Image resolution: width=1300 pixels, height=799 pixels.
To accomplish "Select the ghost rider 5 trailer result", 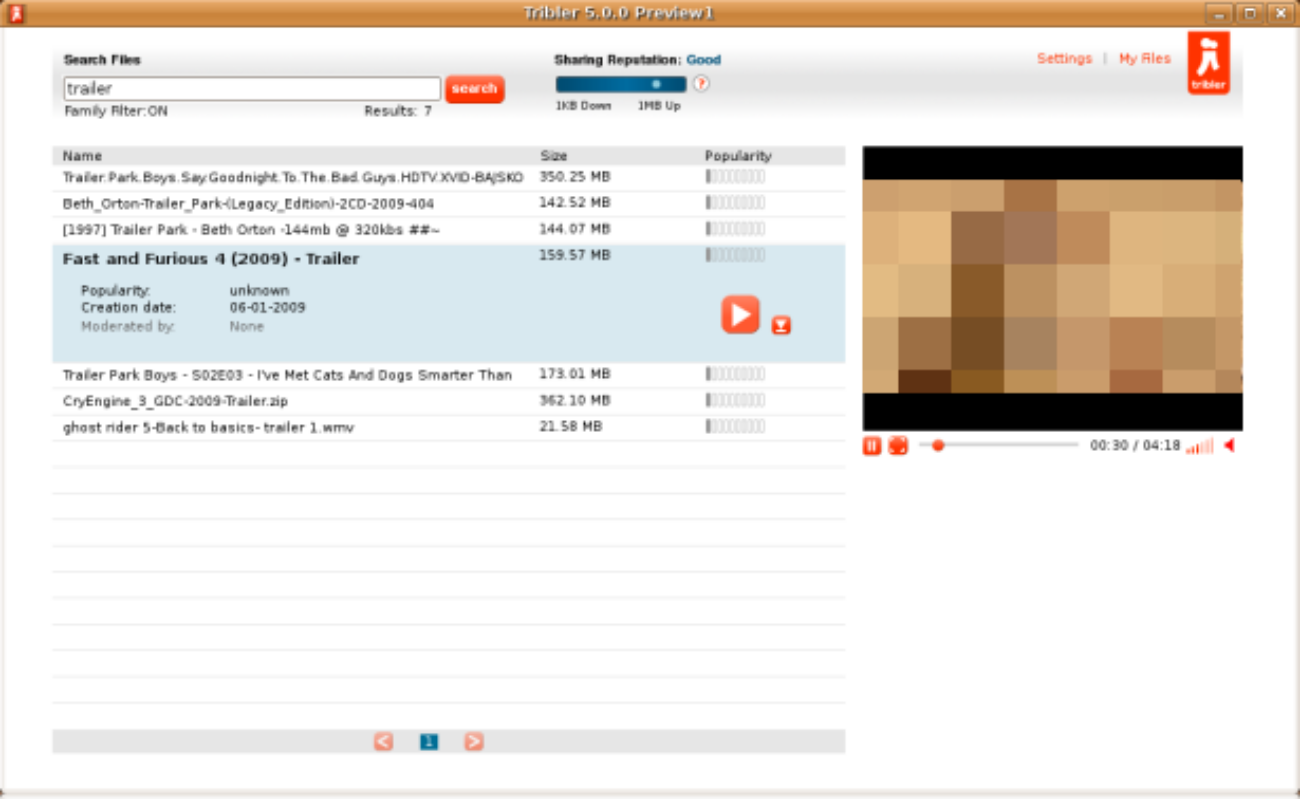I will coord(448,427).
